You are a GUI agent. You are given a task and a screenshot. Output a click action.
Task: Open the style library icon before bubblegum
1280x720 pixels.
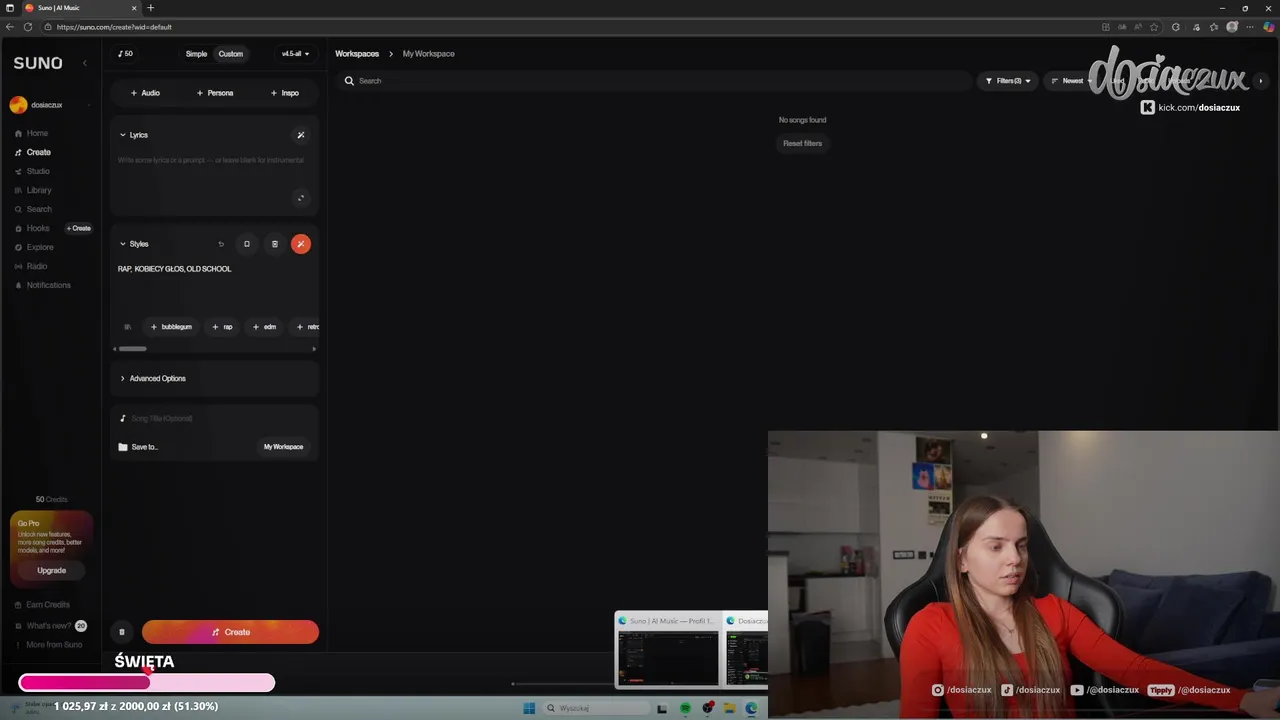(x=127, y=327)
